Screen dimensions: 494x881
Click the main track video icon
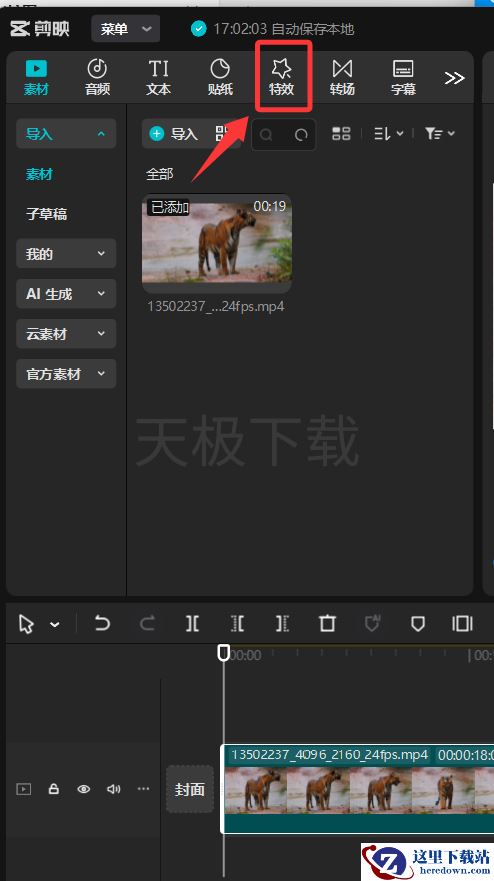pyautogui.click(x=24, y=789)
